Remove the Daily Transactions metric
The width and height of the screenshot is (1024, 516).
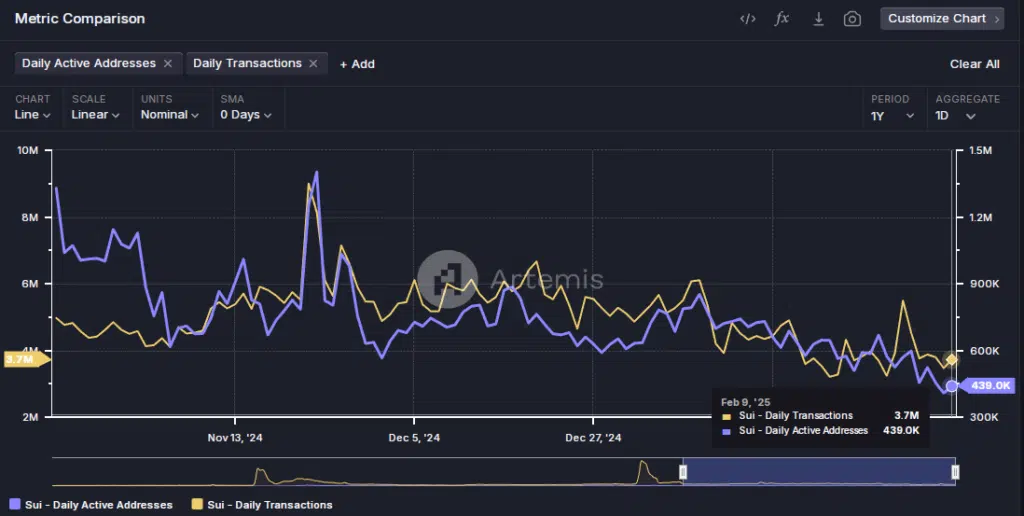313,63
